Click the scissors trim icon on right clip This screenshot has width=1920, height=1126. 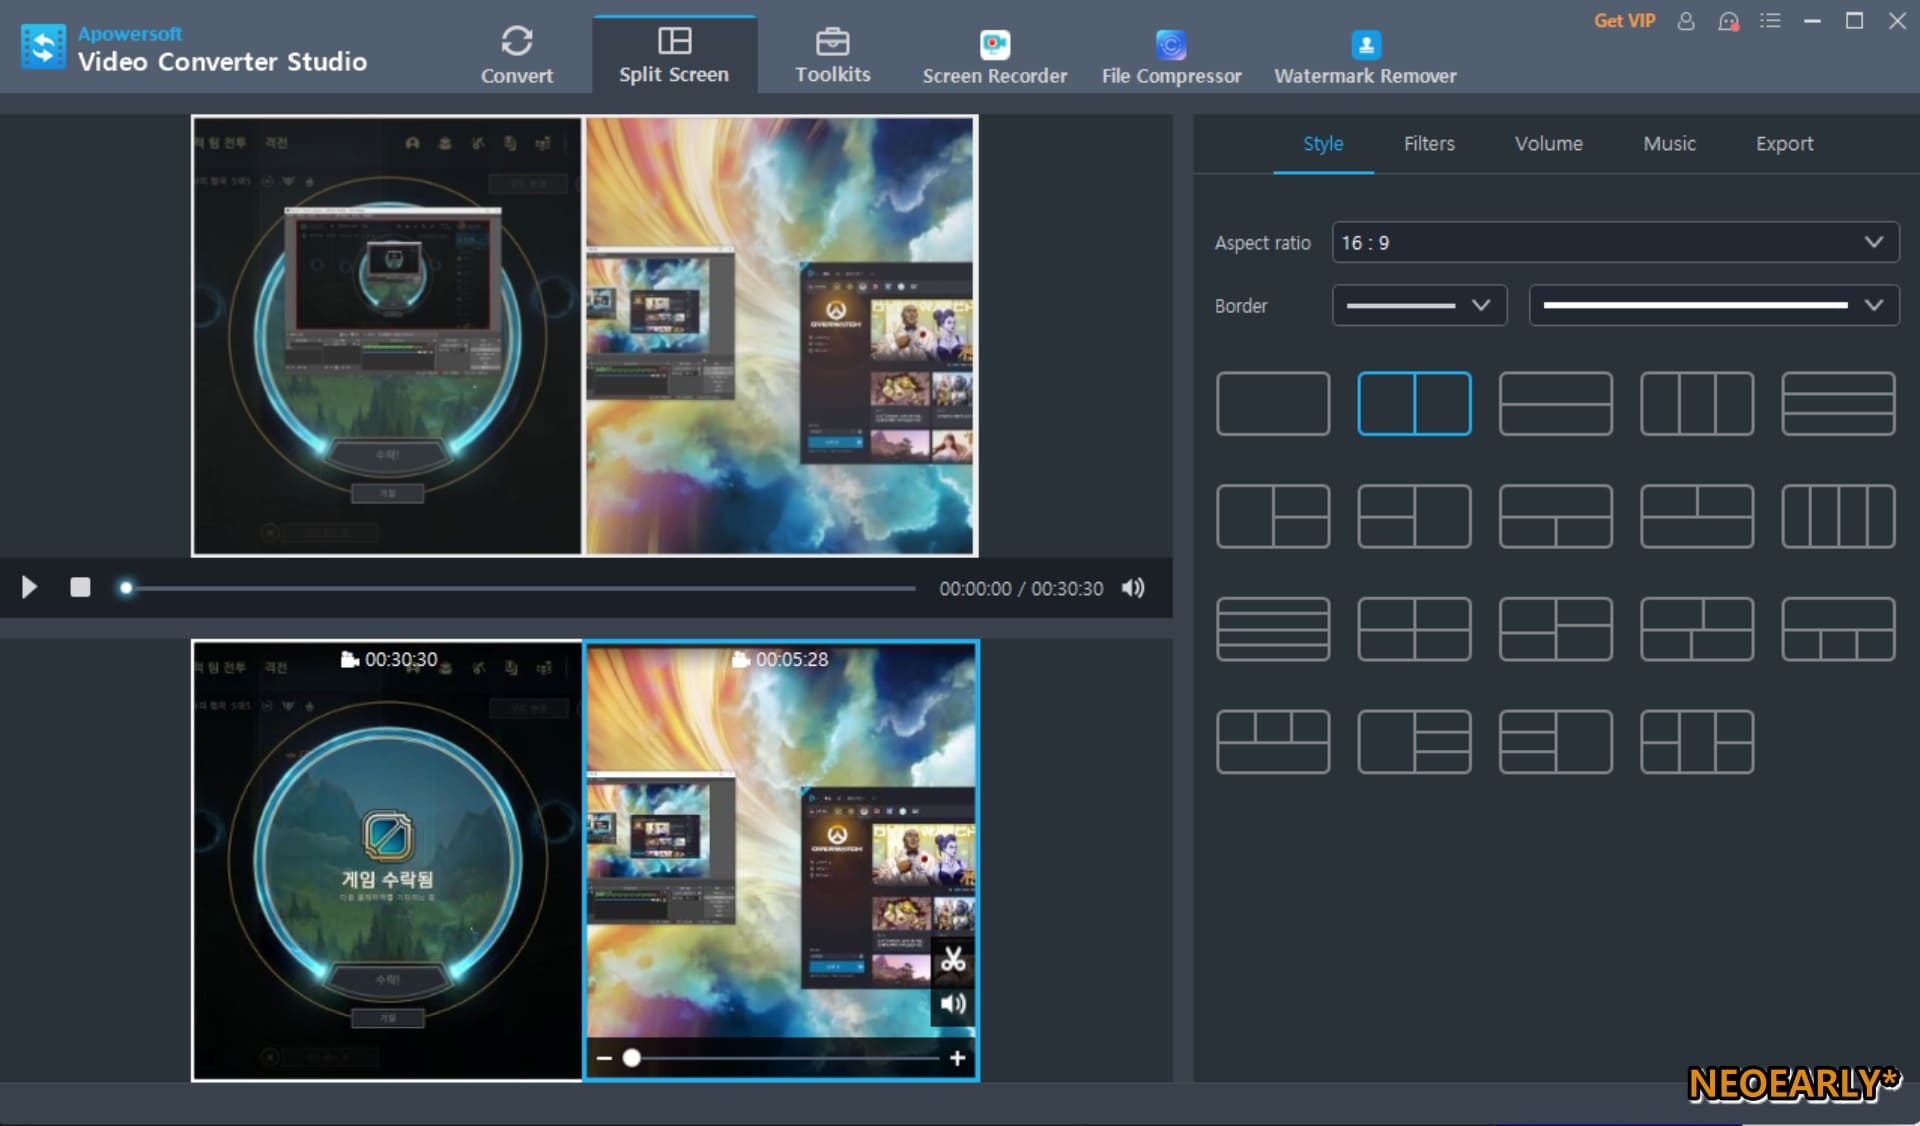[x=953, y=960]
